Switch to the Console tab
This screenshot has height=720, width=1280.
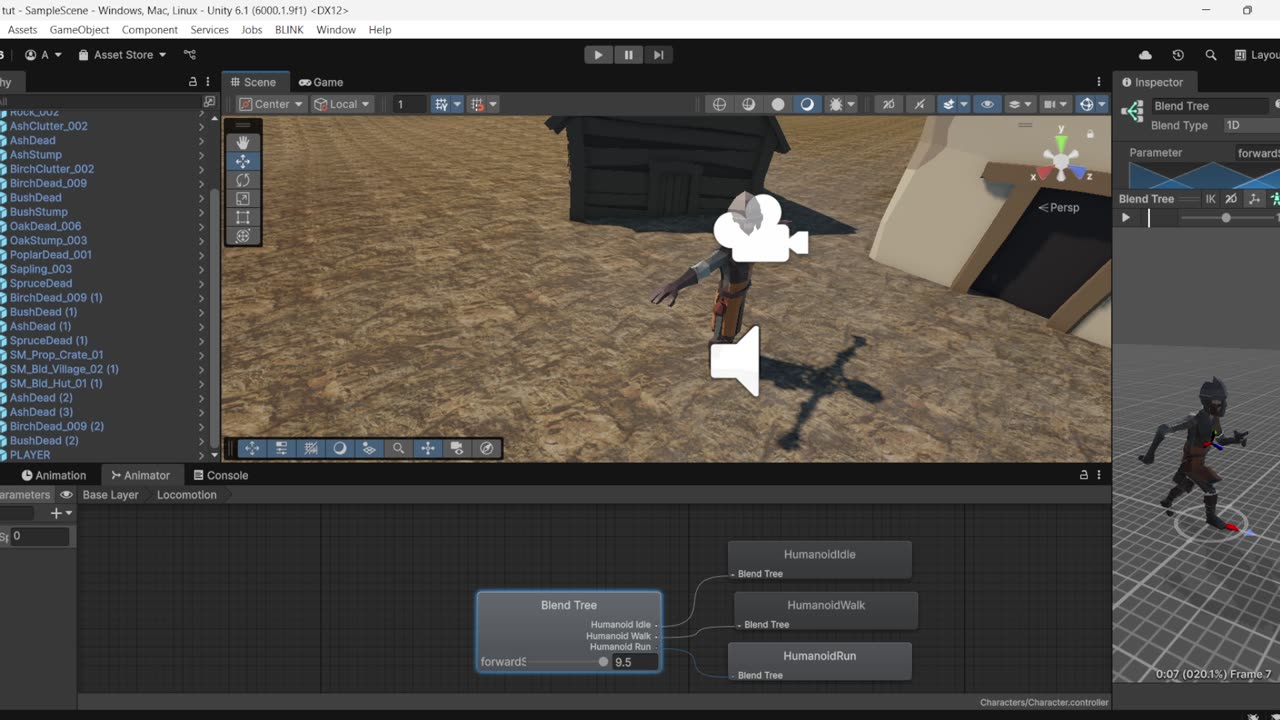coord(220,475)
